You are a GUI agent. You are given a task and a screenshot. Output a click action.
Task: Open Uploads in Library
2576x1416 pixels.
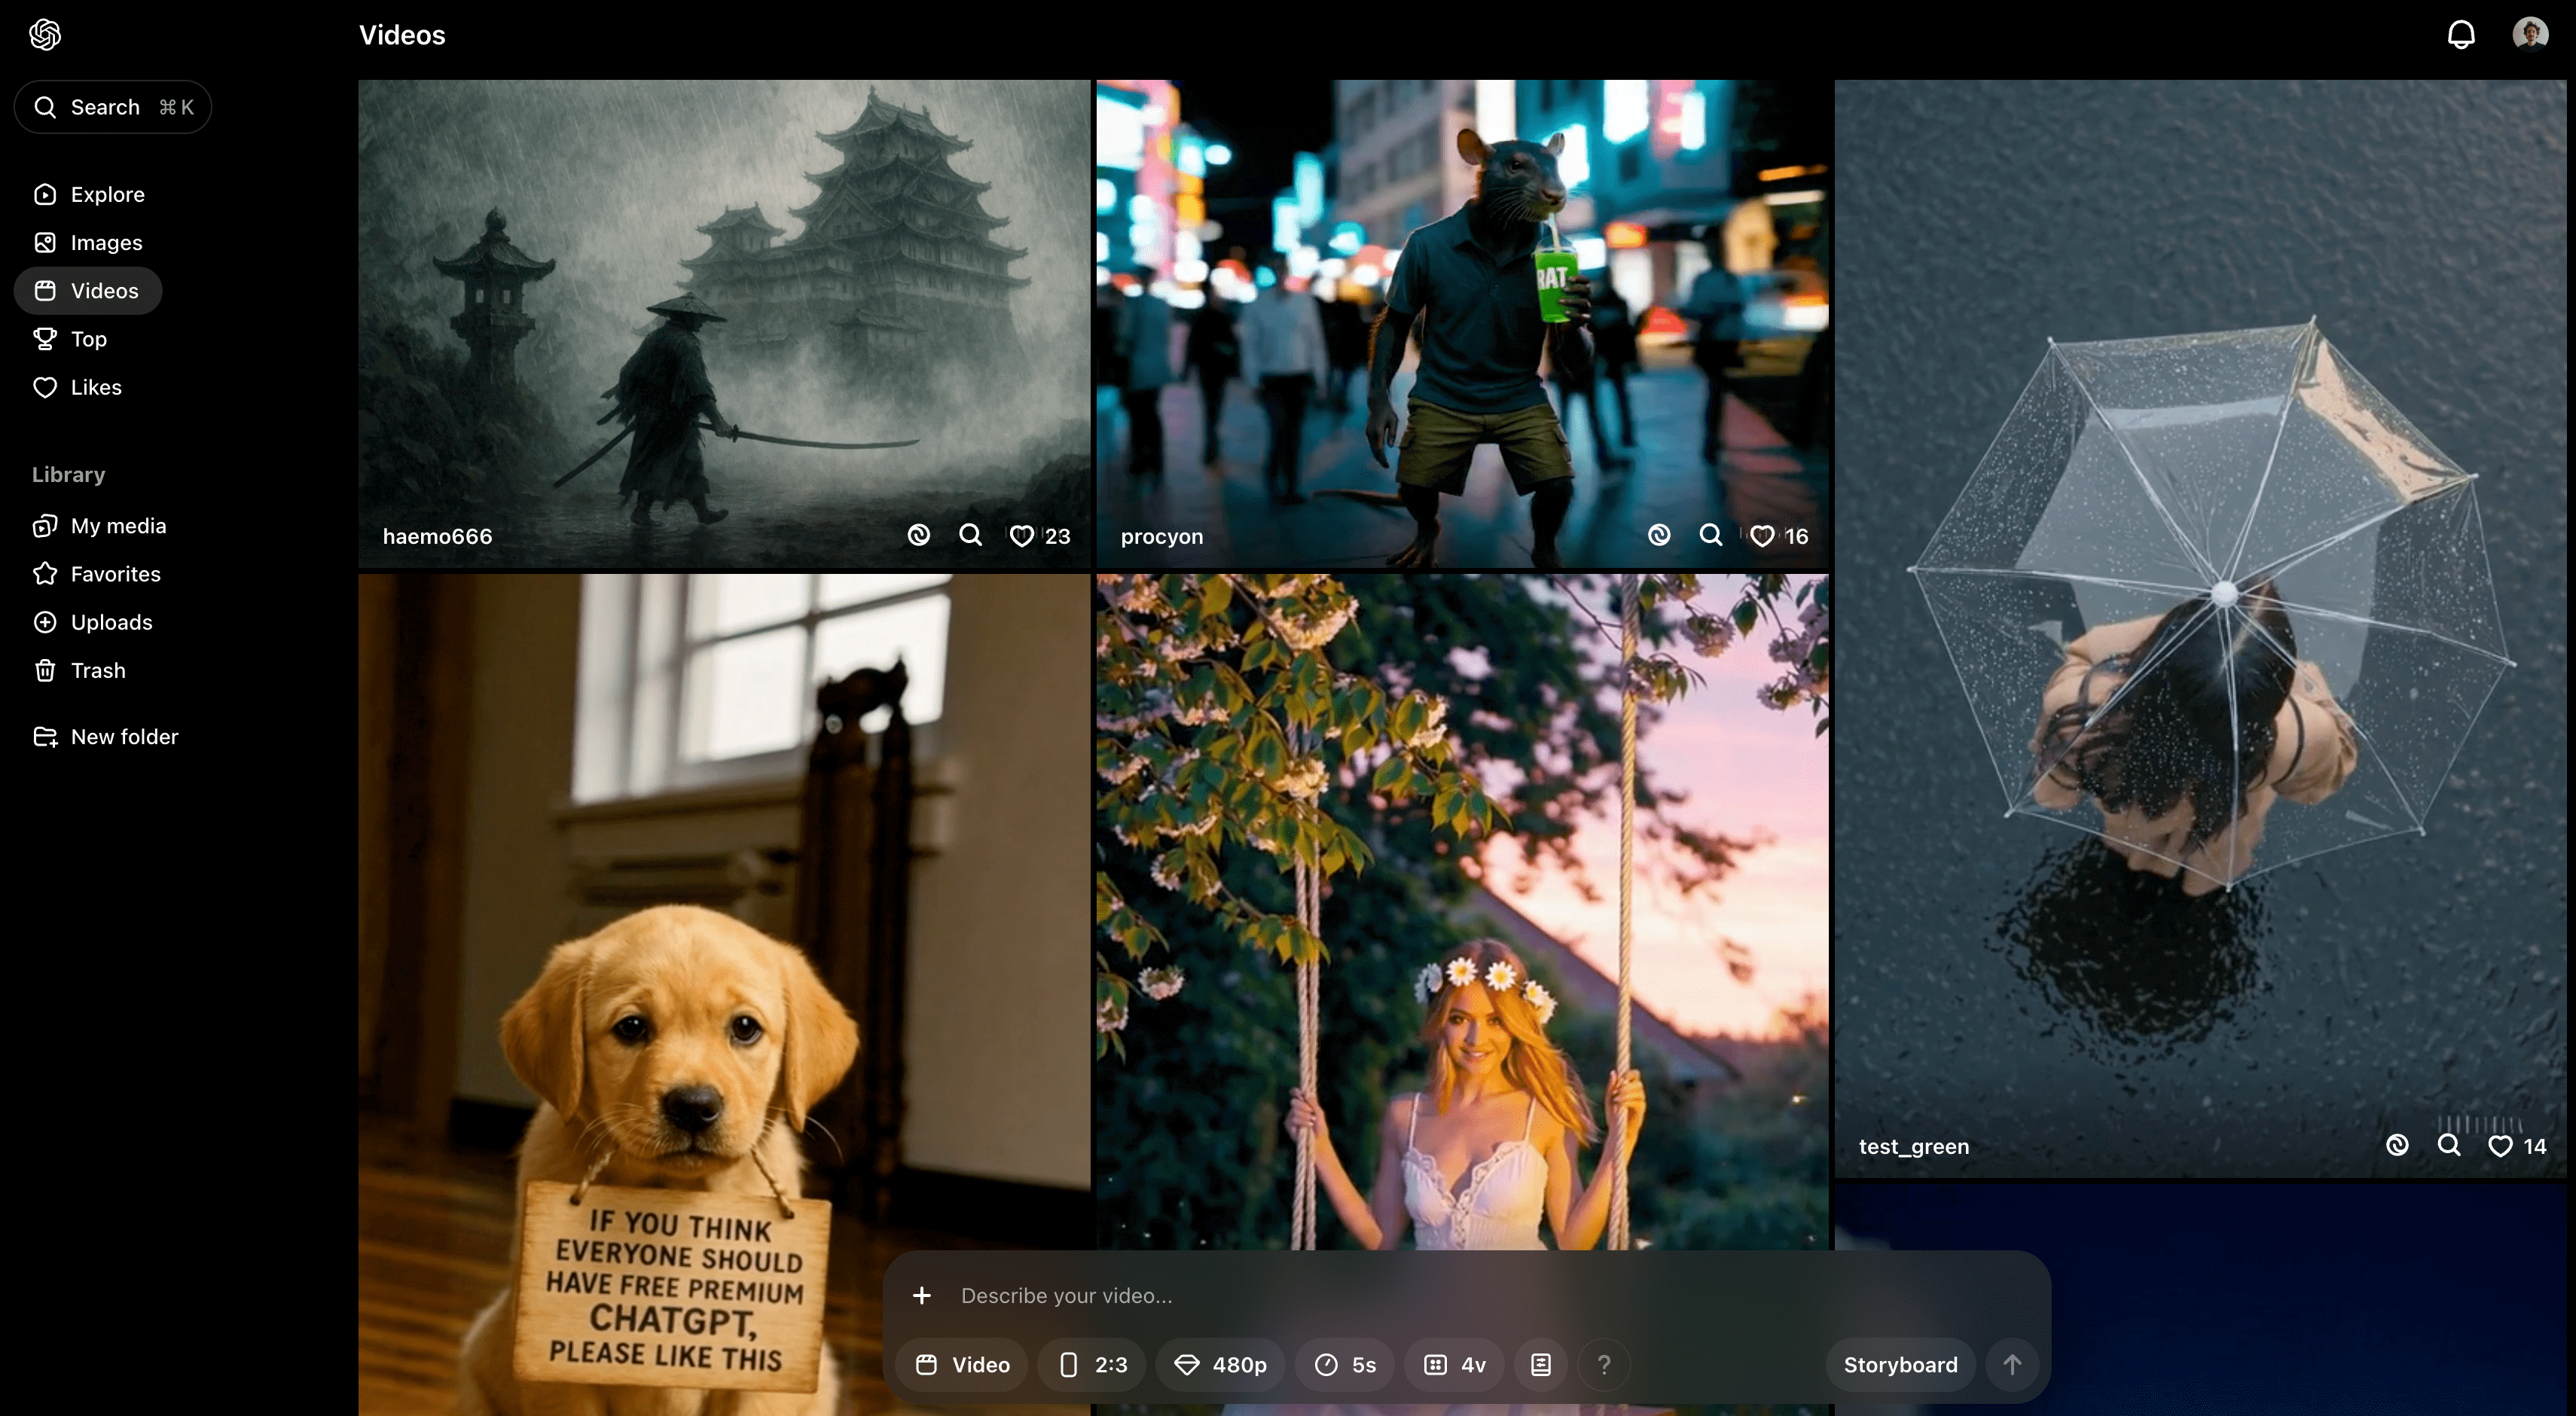(92, 622)
